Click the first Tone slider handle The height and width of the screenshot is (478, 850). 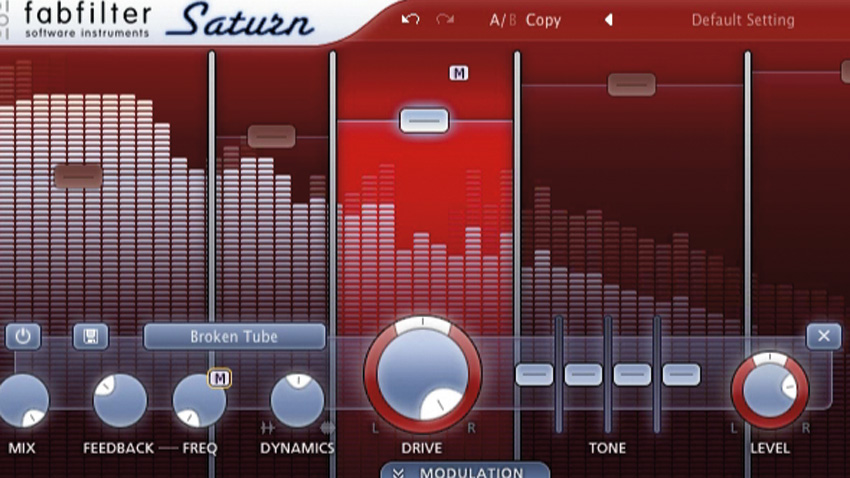[535, 374]
